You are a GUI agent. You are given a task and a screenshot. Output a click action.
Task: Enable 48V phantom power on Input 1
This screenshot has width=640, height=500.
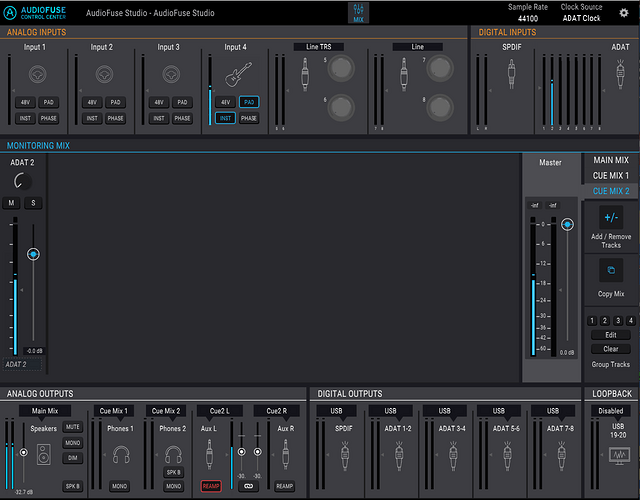coord(25,102)
